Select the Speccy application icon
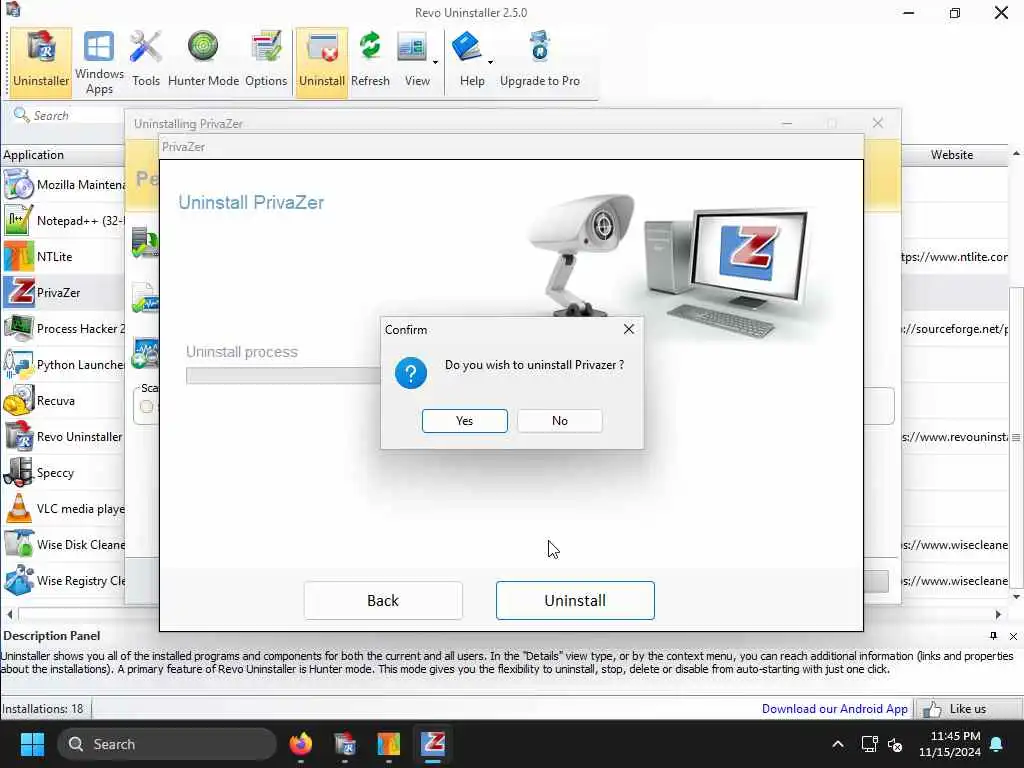This screenshot has width=1024, height=768. pyautogui.click(x=18, y=472)
